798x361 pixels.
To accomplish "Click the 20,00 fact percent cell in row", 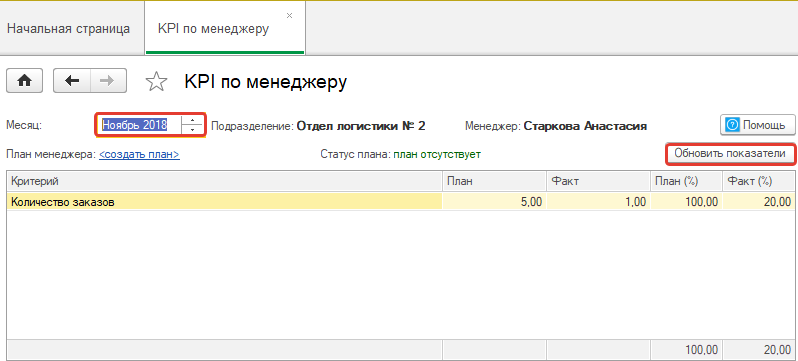I will point(759,202).
